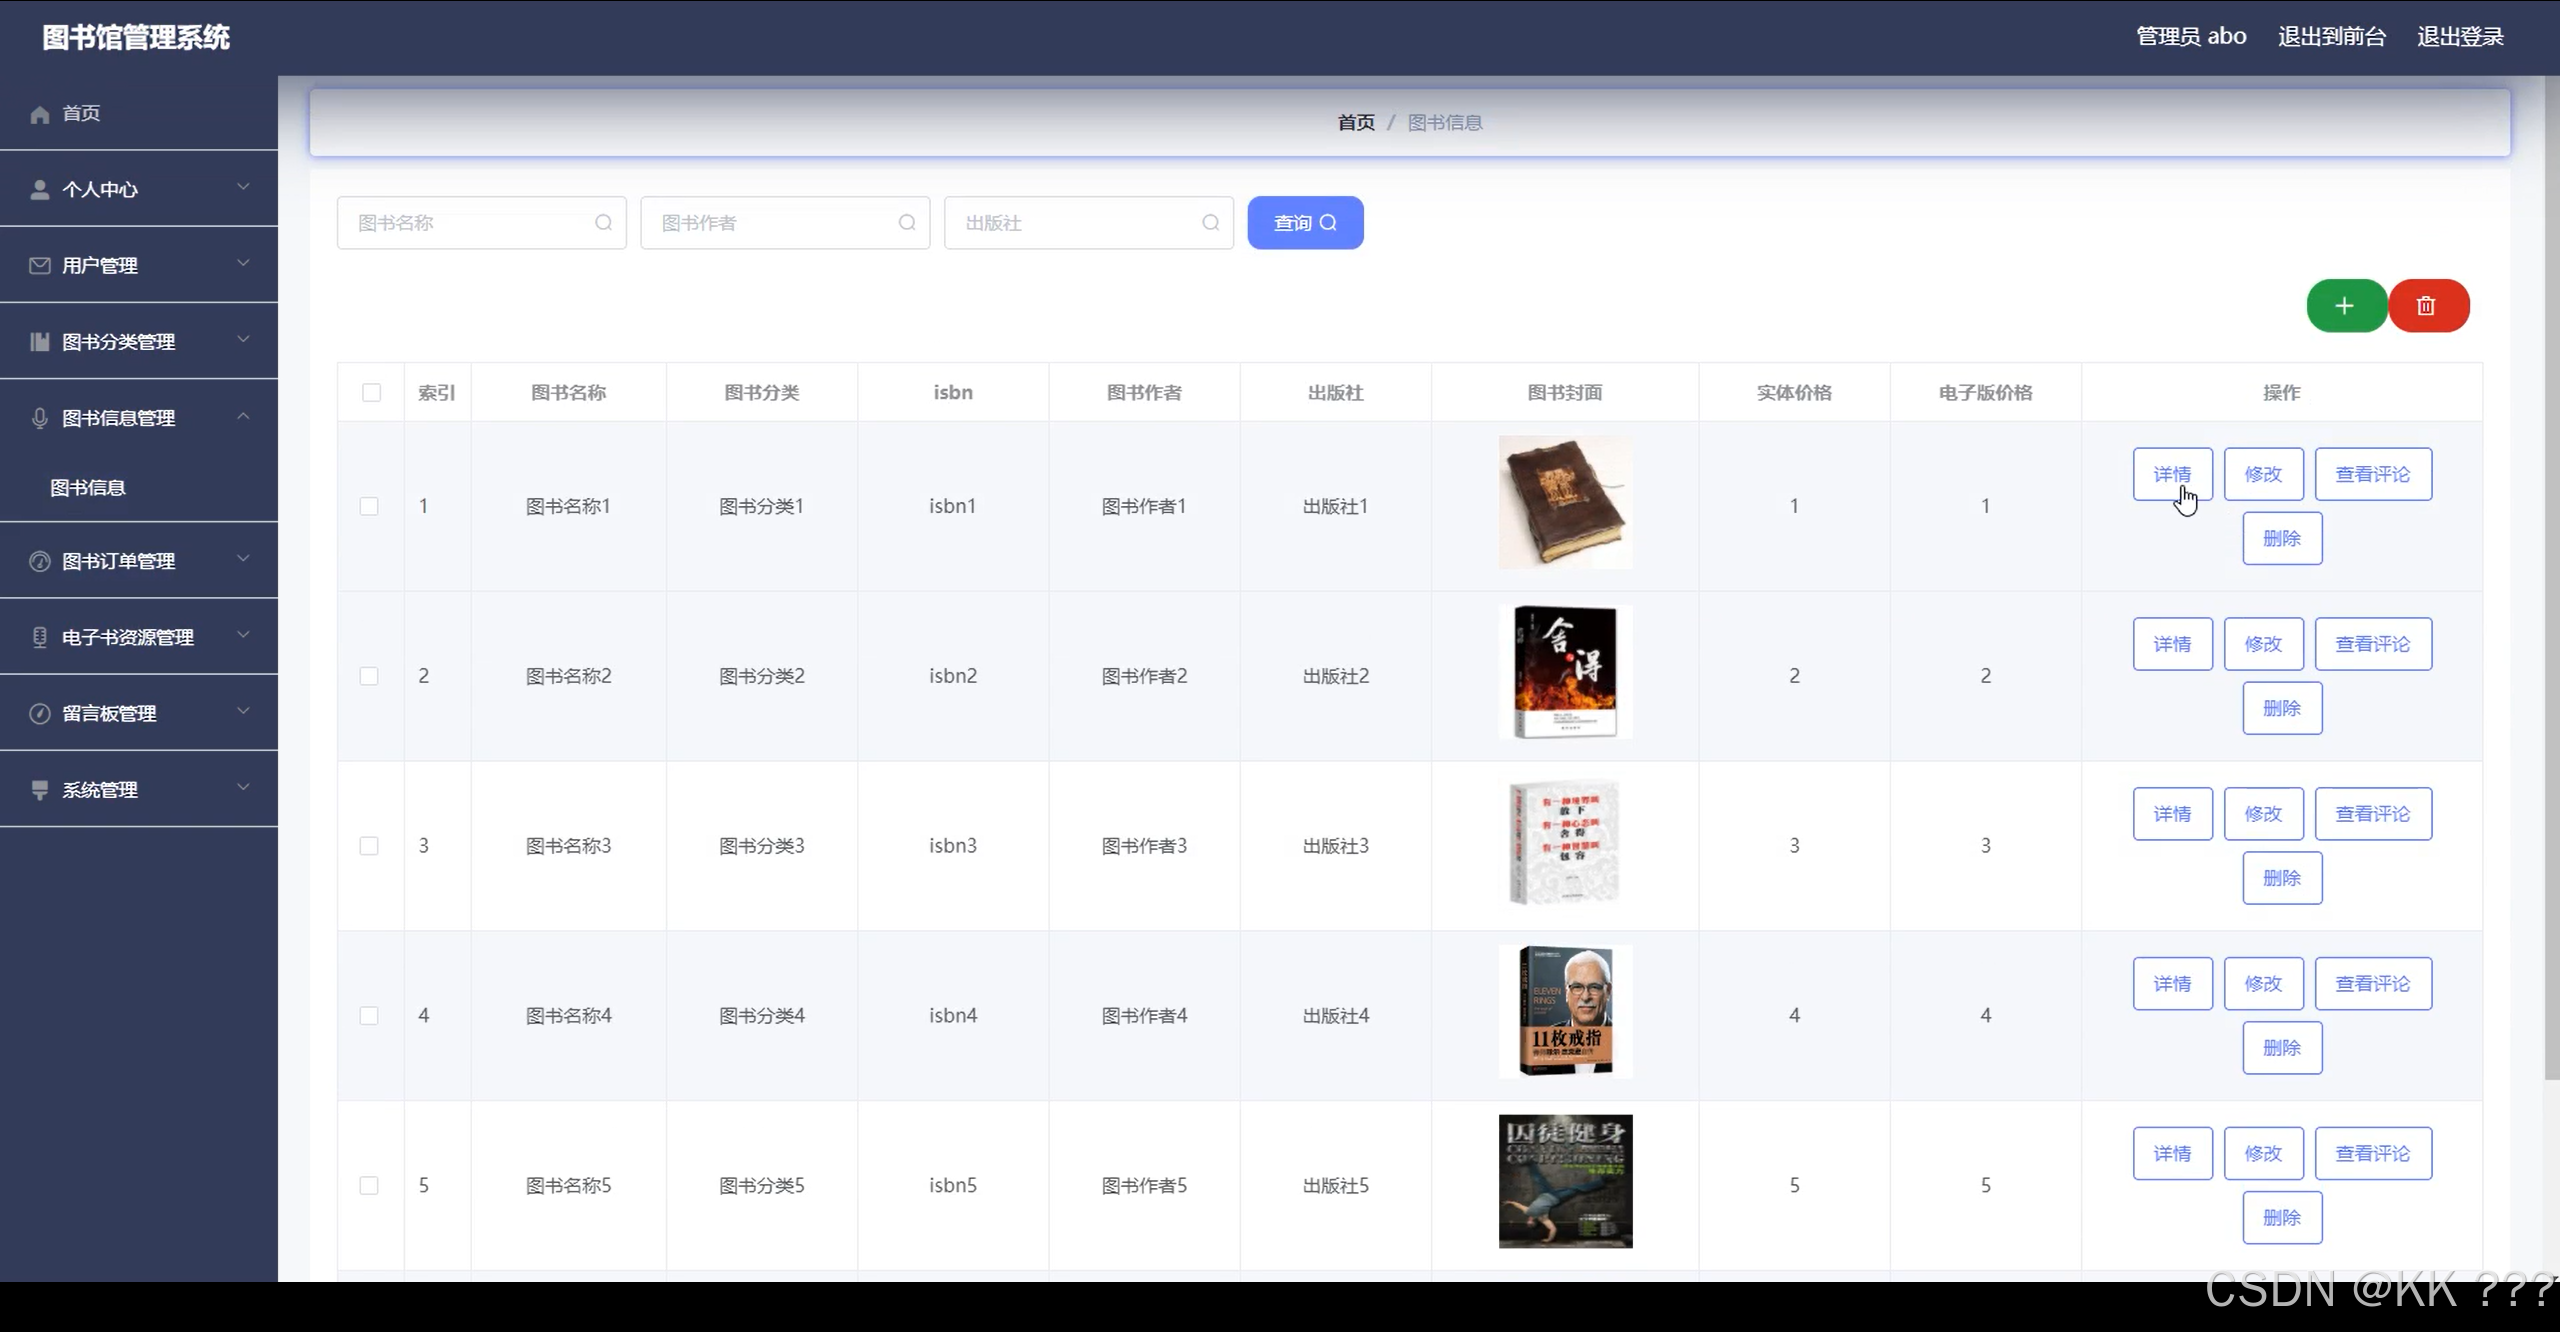The height and width of the screenshot is (1332, 2560).
Task: Check the checkbox for row 3
Action: 369,846
